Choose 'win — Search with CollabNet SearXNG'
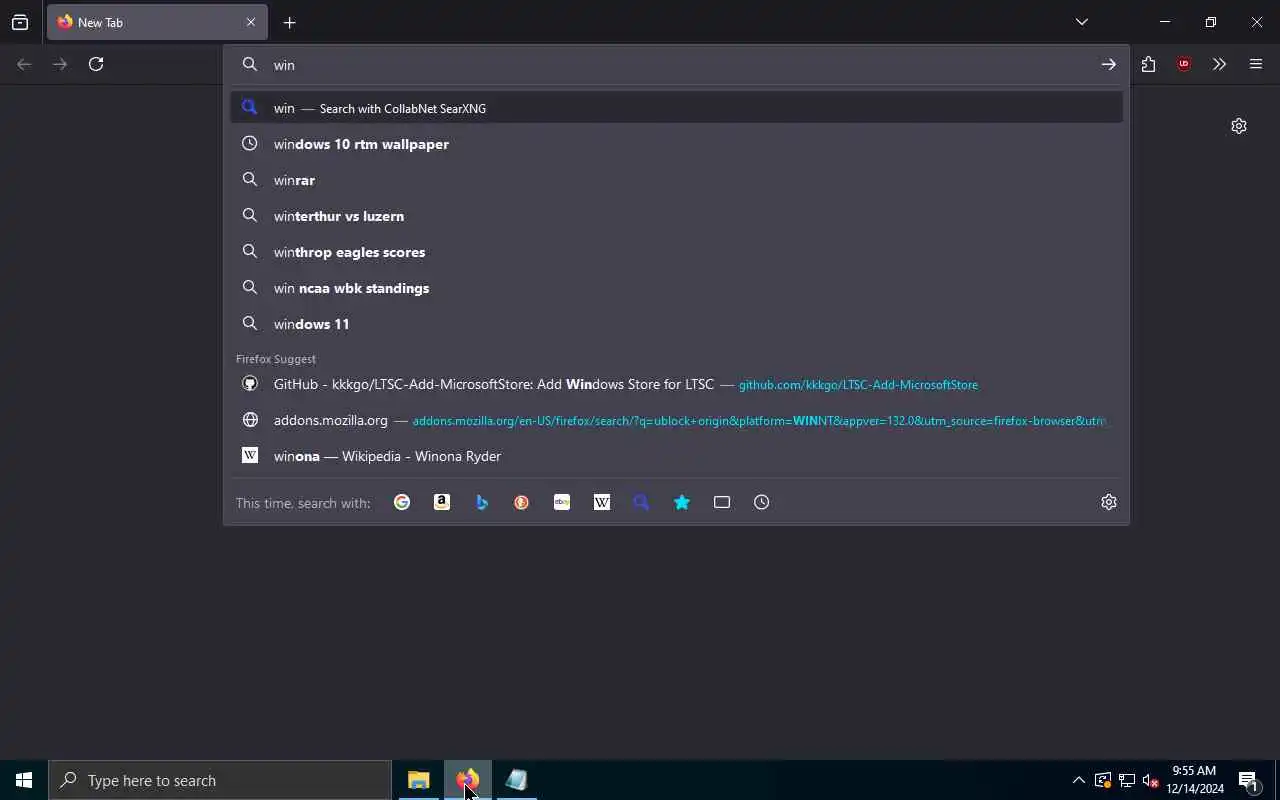This screenshot has width=1280, height=800. coord(676,108)
